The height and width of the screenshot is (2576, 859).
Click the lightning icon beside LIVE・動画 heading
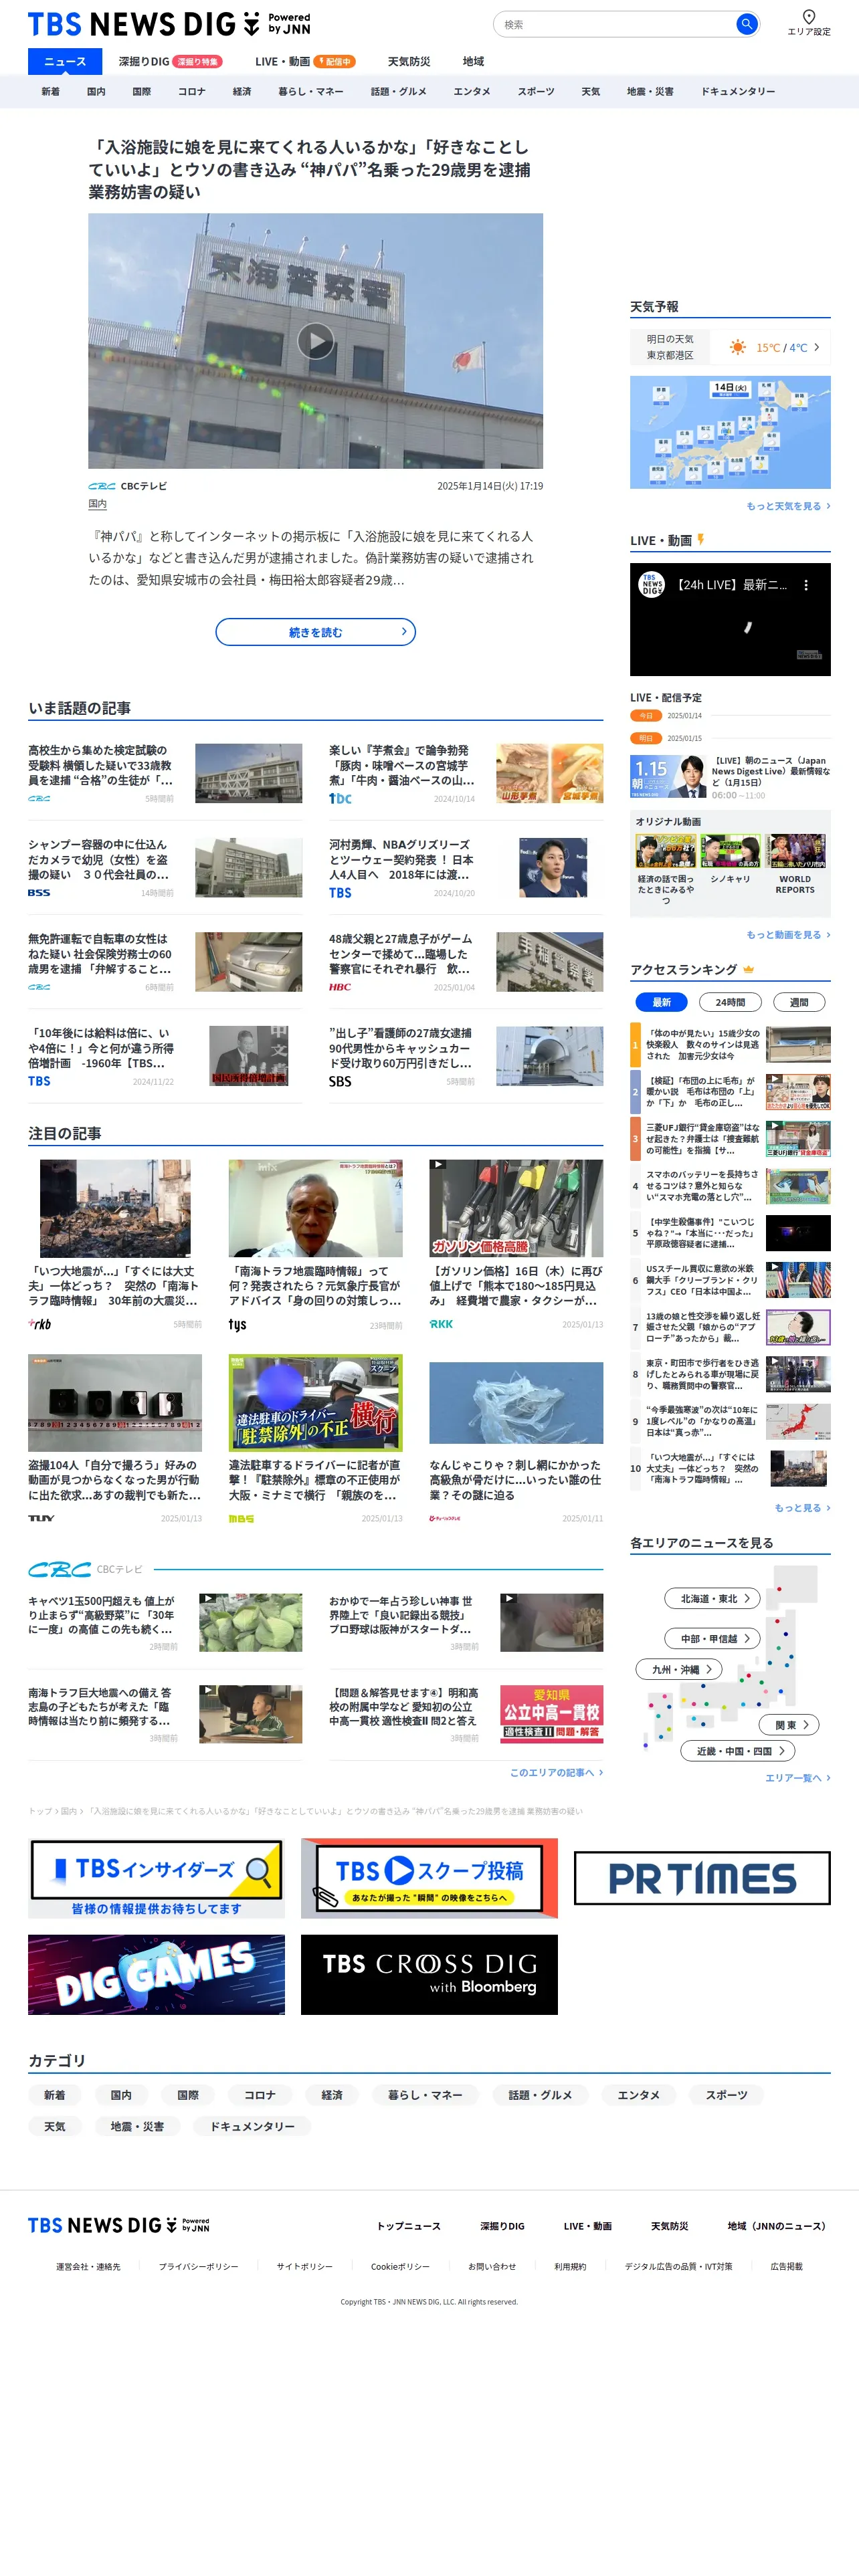click(701, 540)
